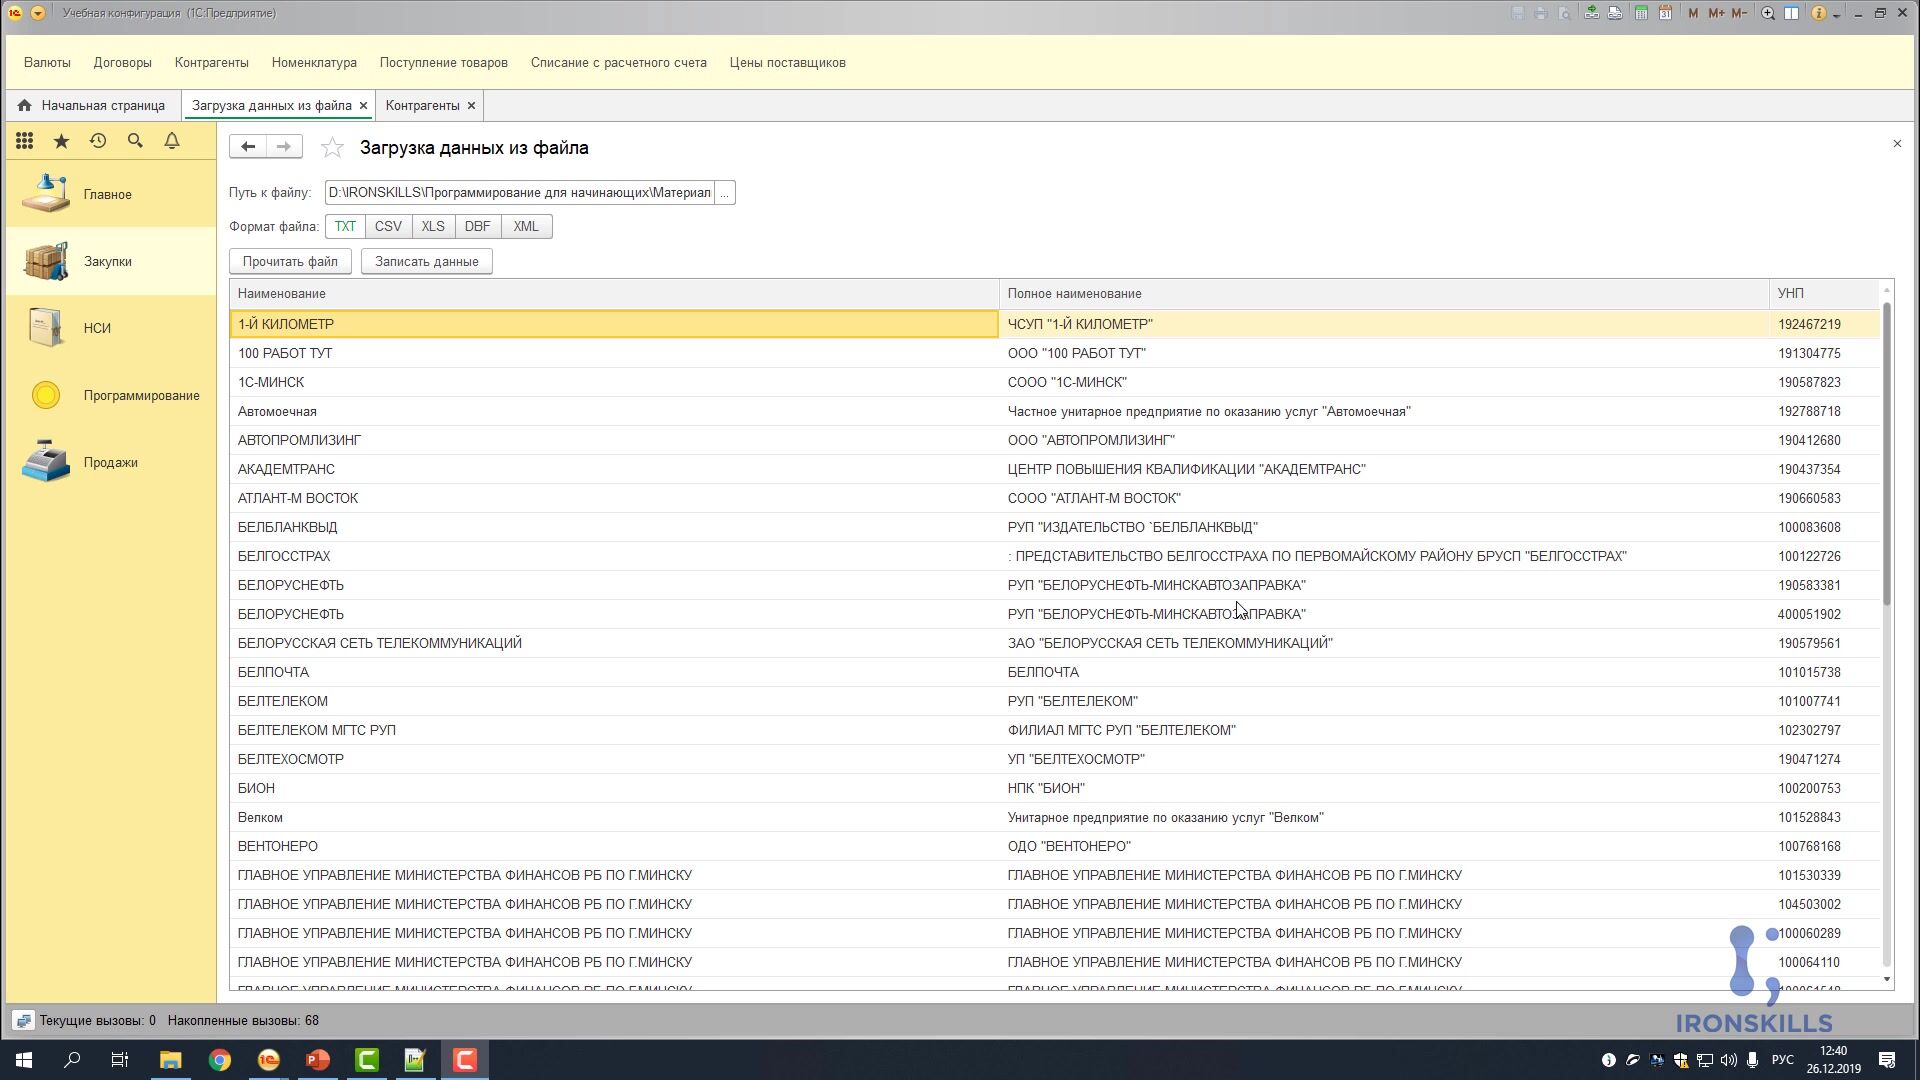Viewport: 1920px width, 1080px height.
Task: Open the Windows notification center
Action: click(x=1887, y=1060)
